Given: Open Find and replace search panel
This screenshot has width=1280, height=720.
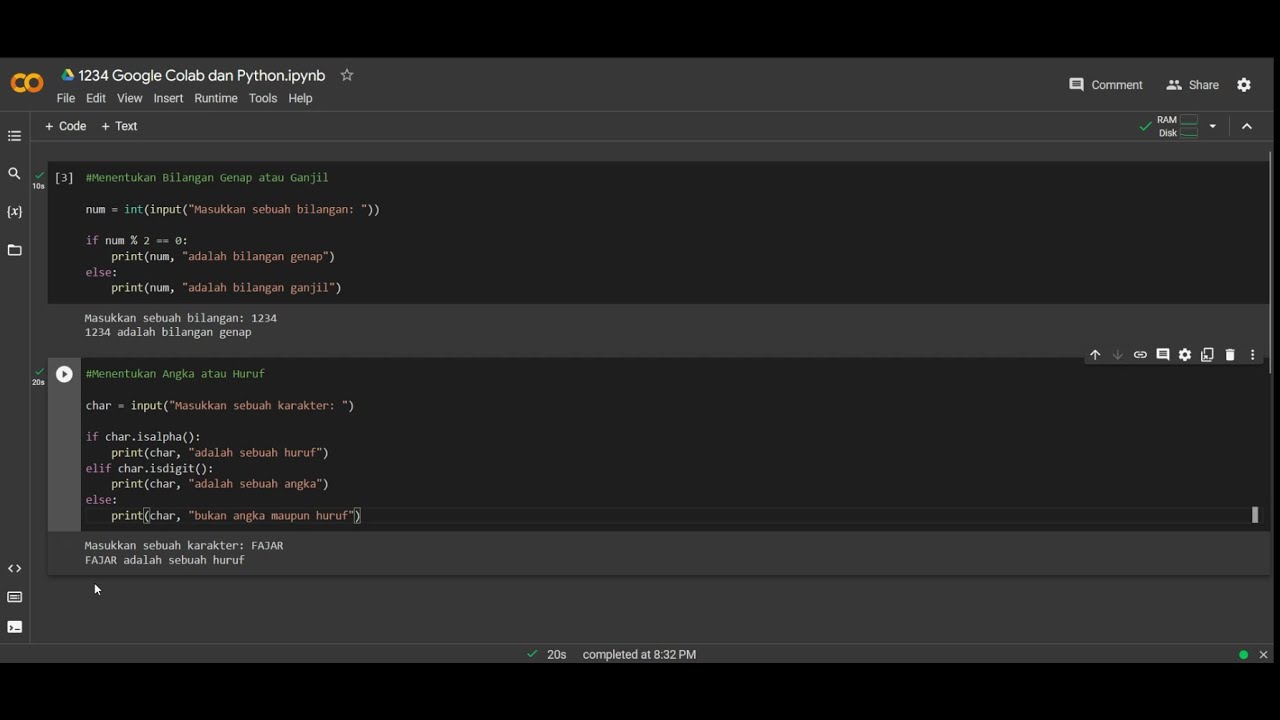Looking at the screenshot, I should 14,174.
